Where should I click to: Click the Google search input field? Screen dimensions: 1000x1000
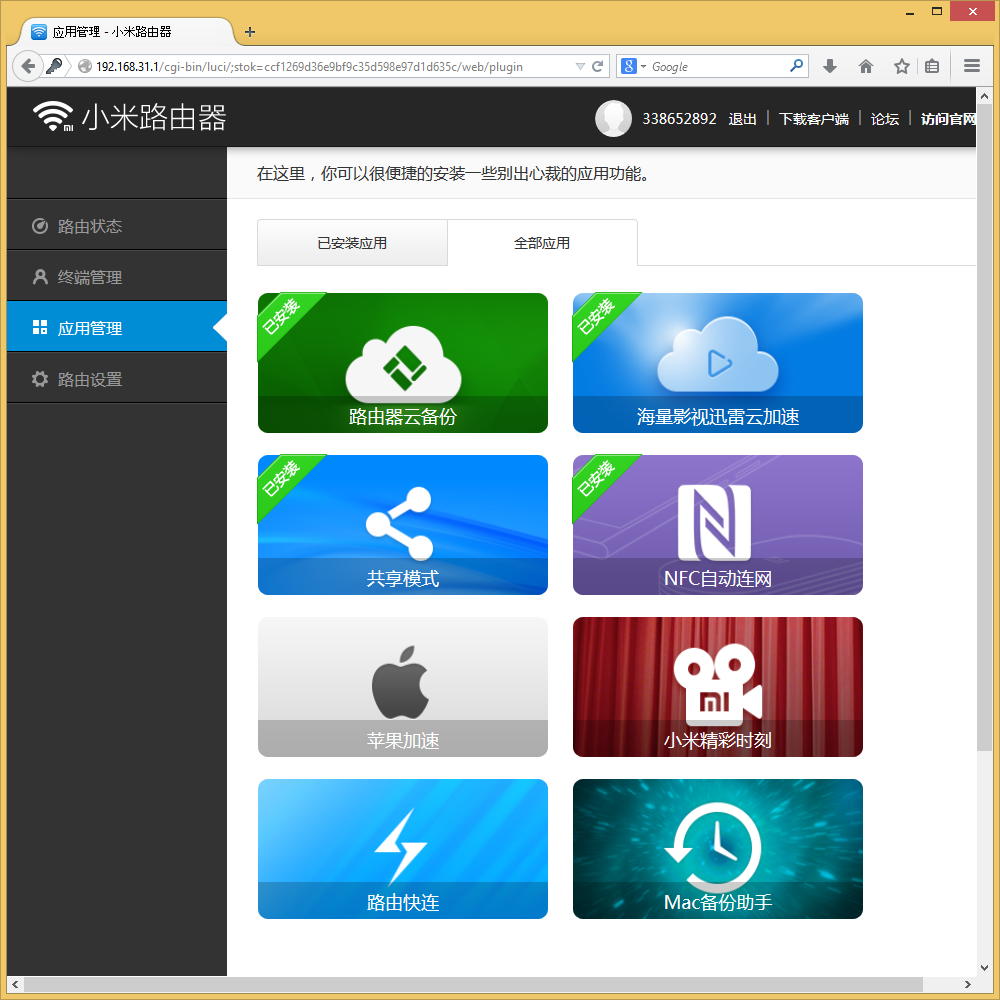pos(718,66)
